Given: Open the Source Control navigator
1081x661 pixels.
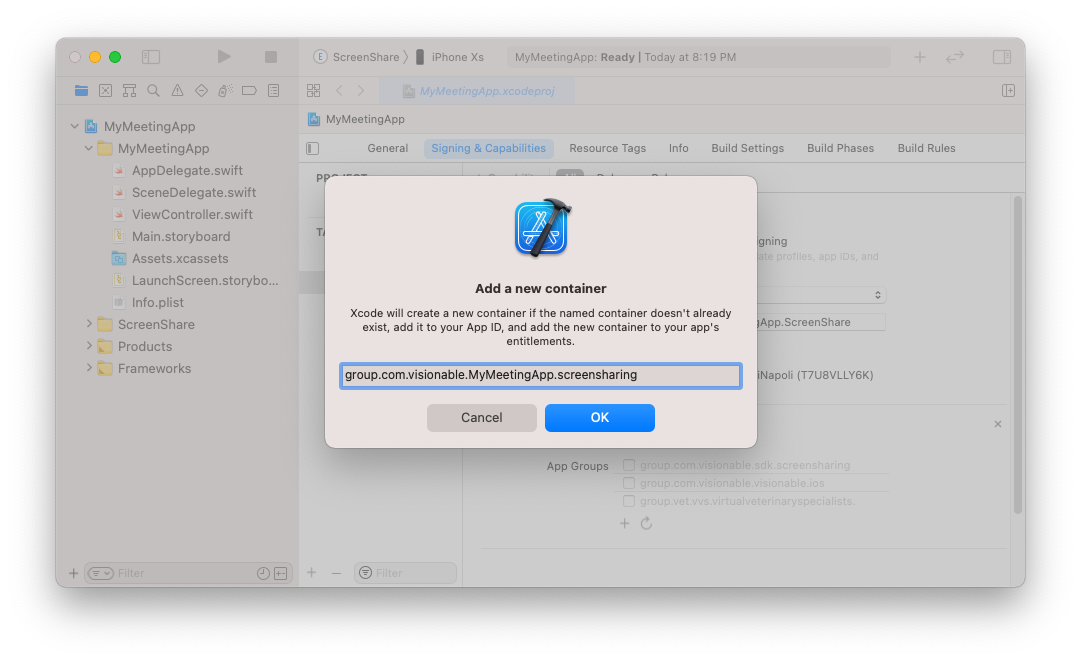Looking at the screenshot, I should 105,90.
